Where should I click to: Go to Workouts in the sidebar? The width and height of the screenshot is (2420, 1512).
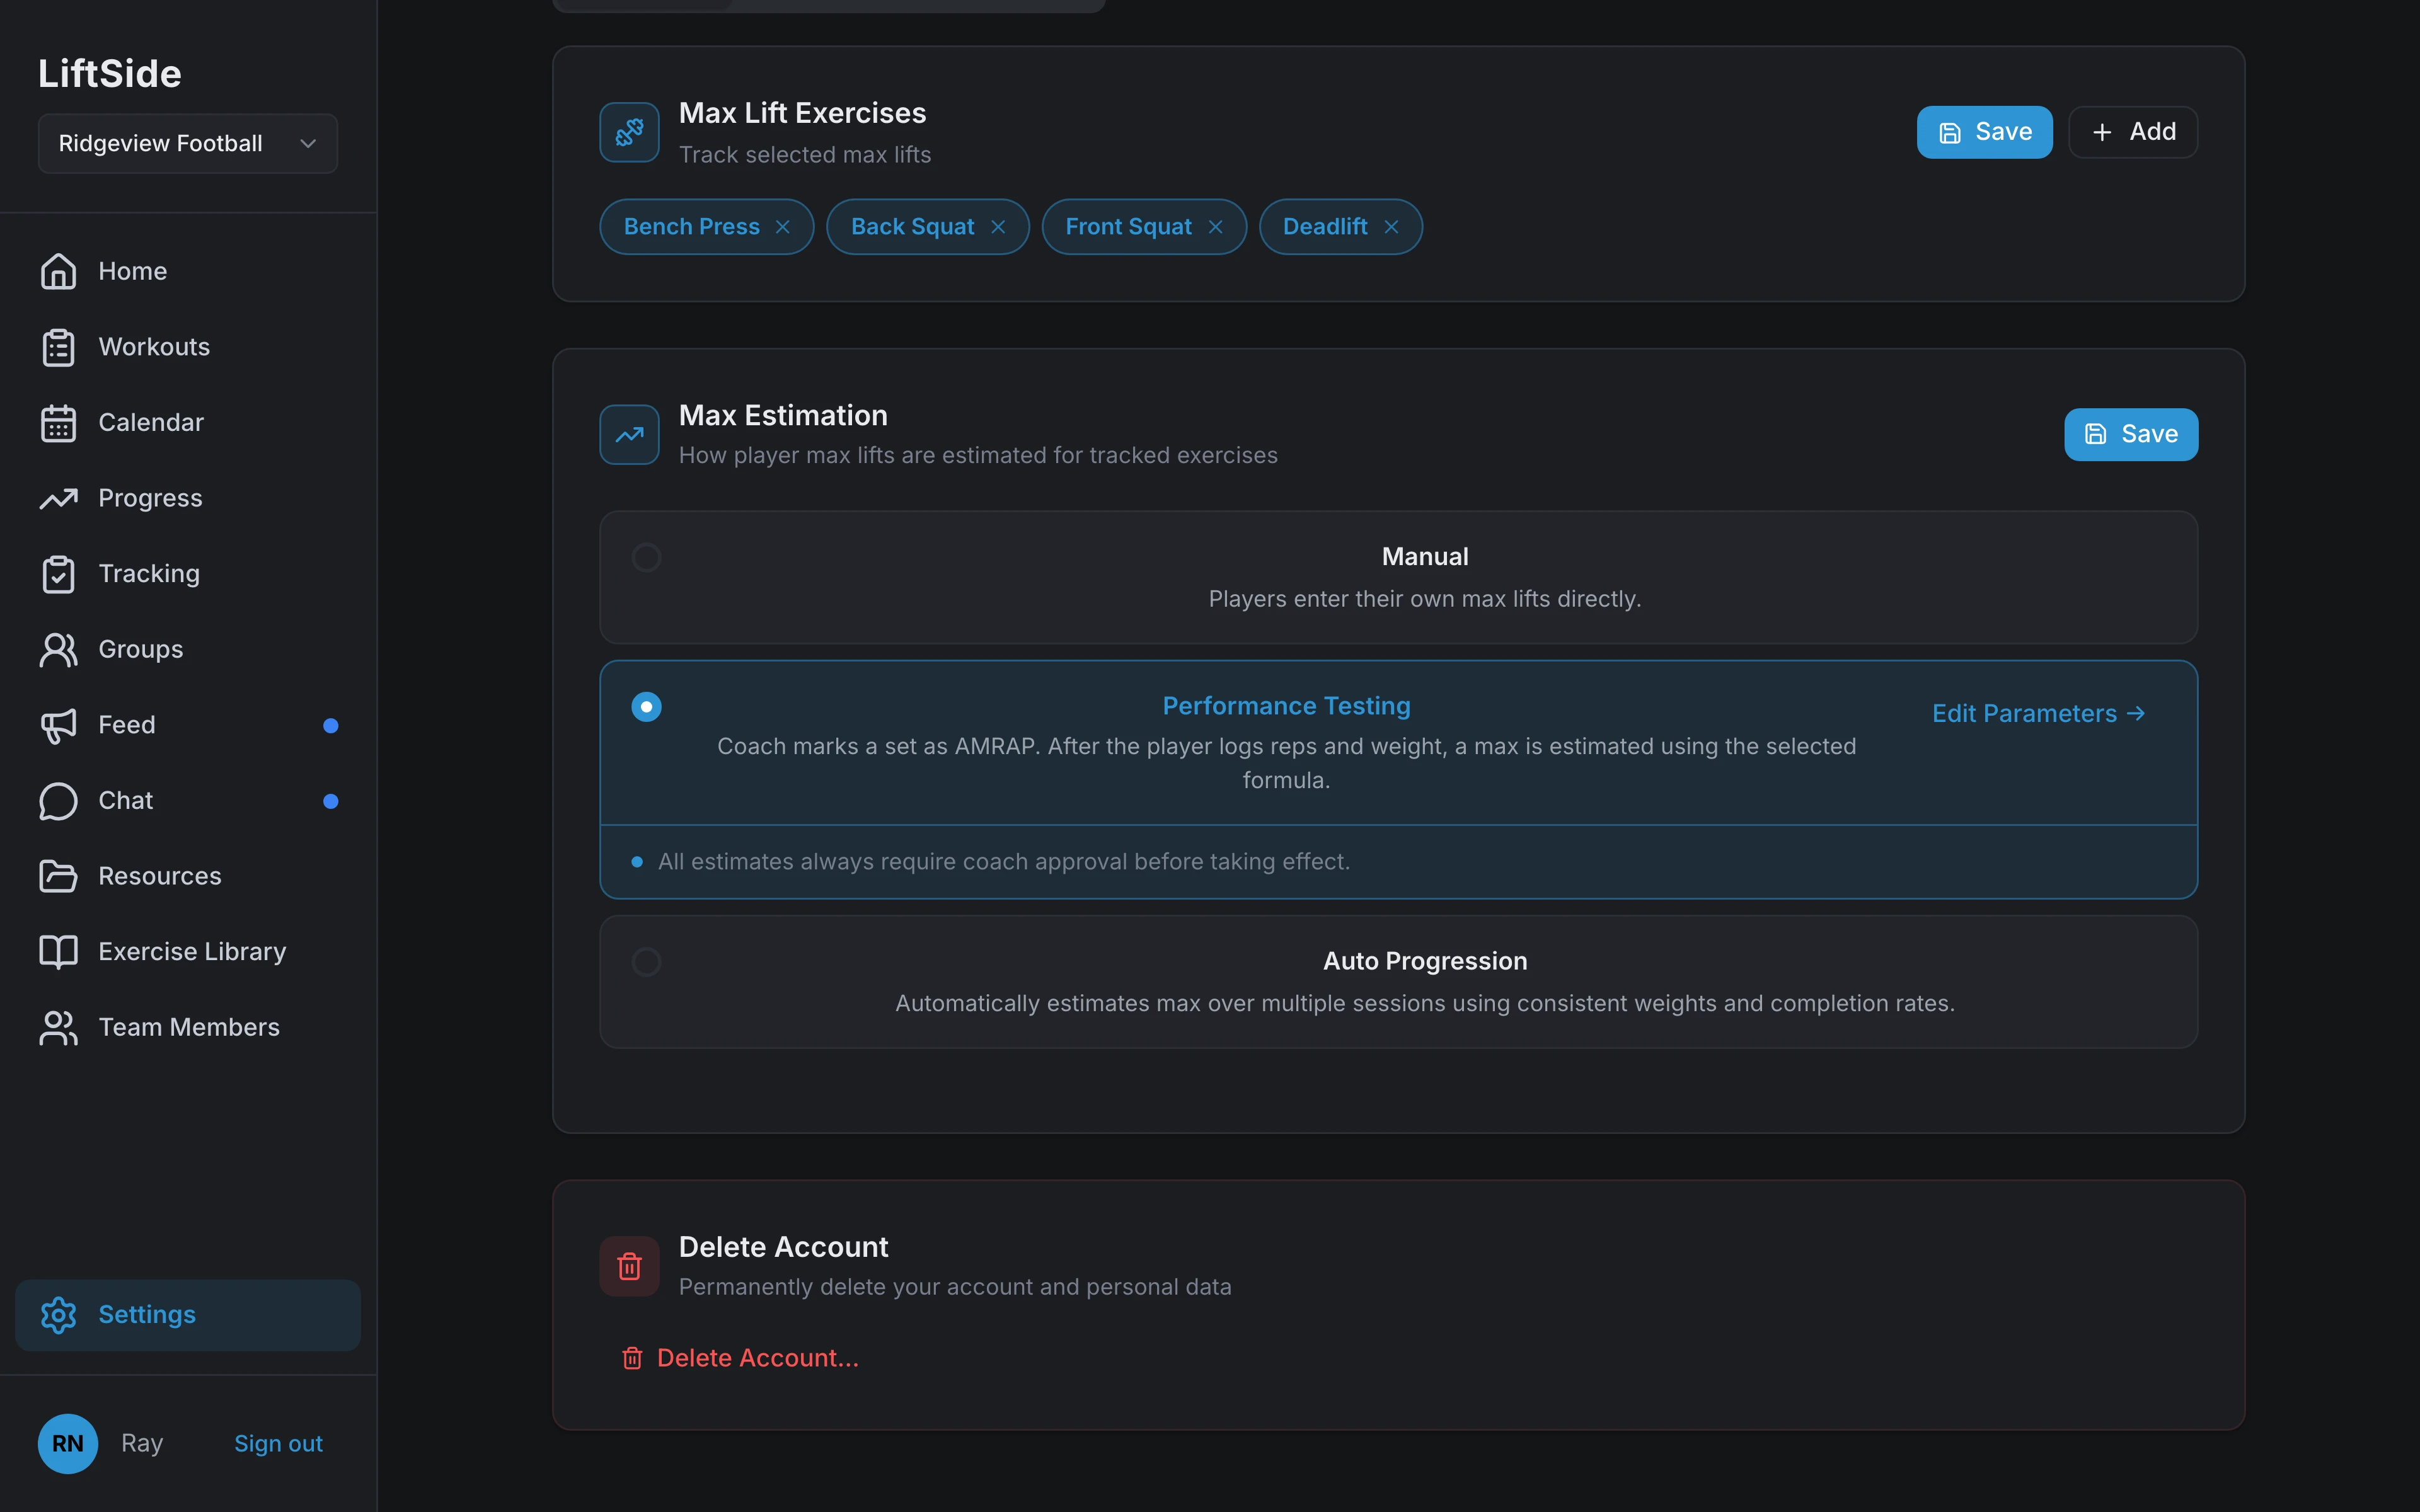[x=188, y=347]
